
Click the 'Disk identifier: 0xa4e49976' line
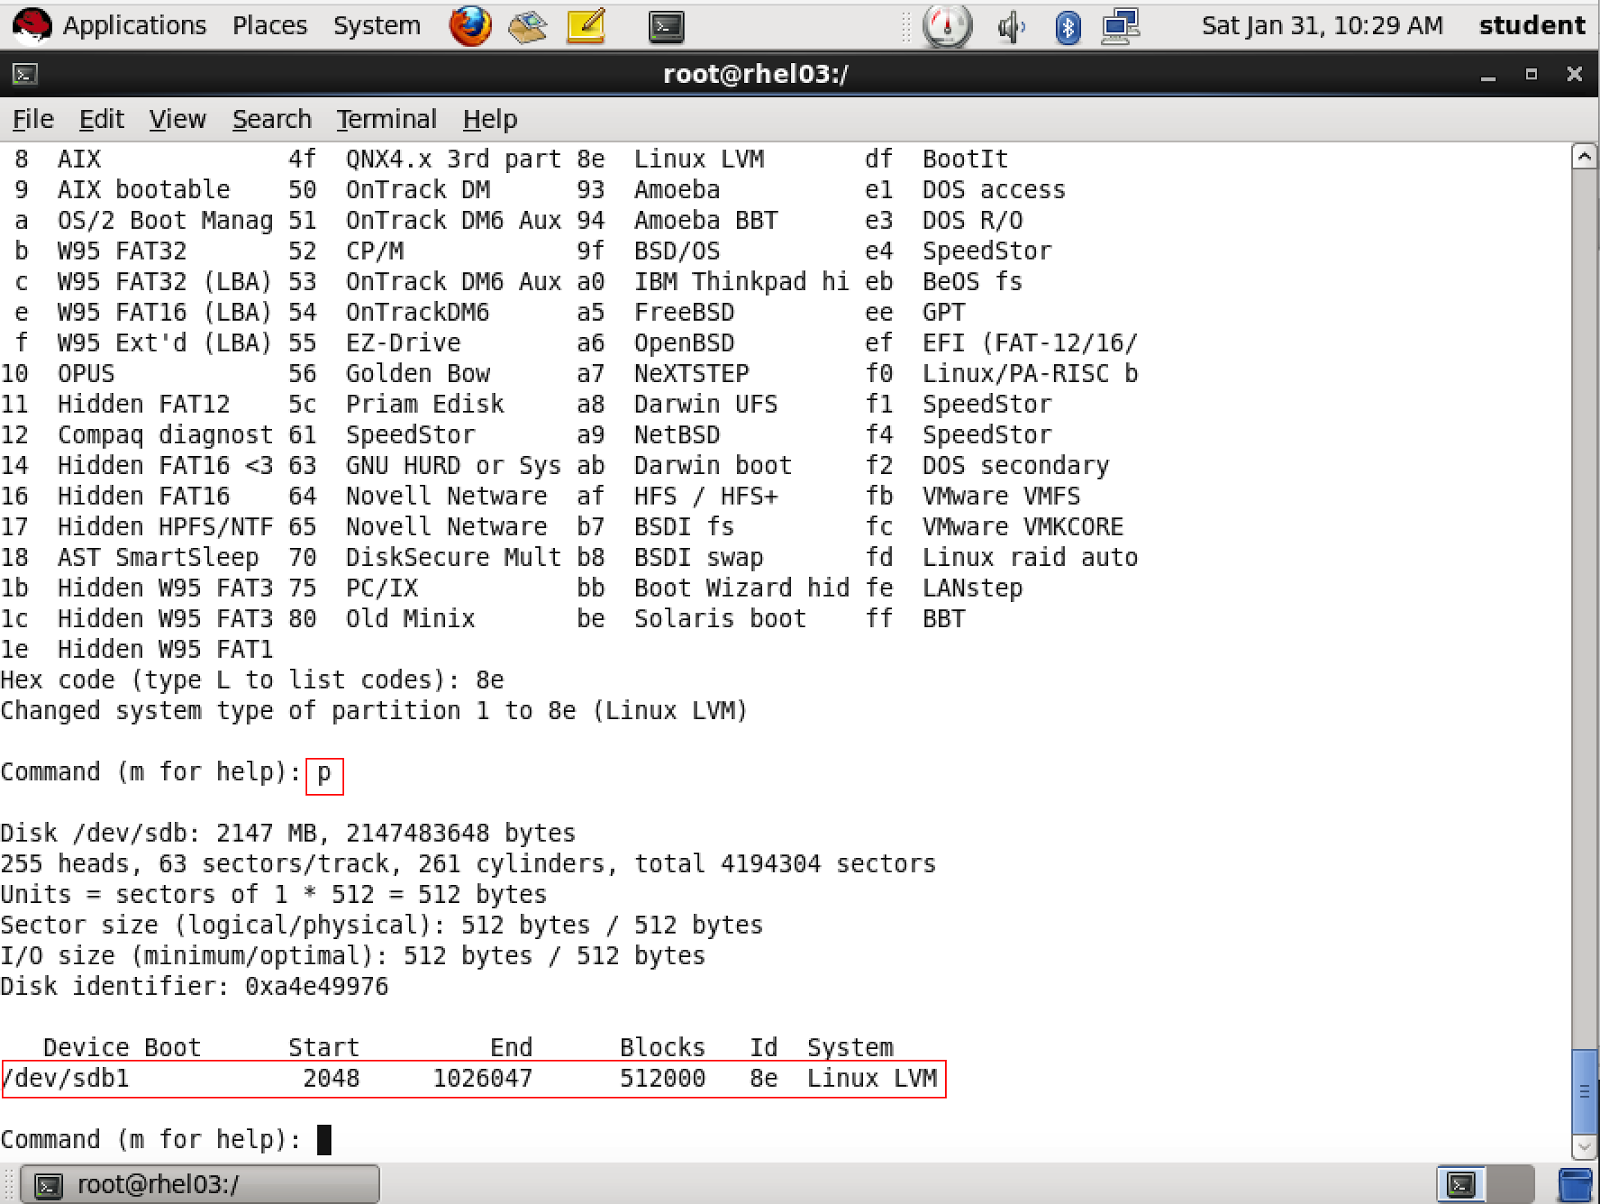(x=195, y=987)
